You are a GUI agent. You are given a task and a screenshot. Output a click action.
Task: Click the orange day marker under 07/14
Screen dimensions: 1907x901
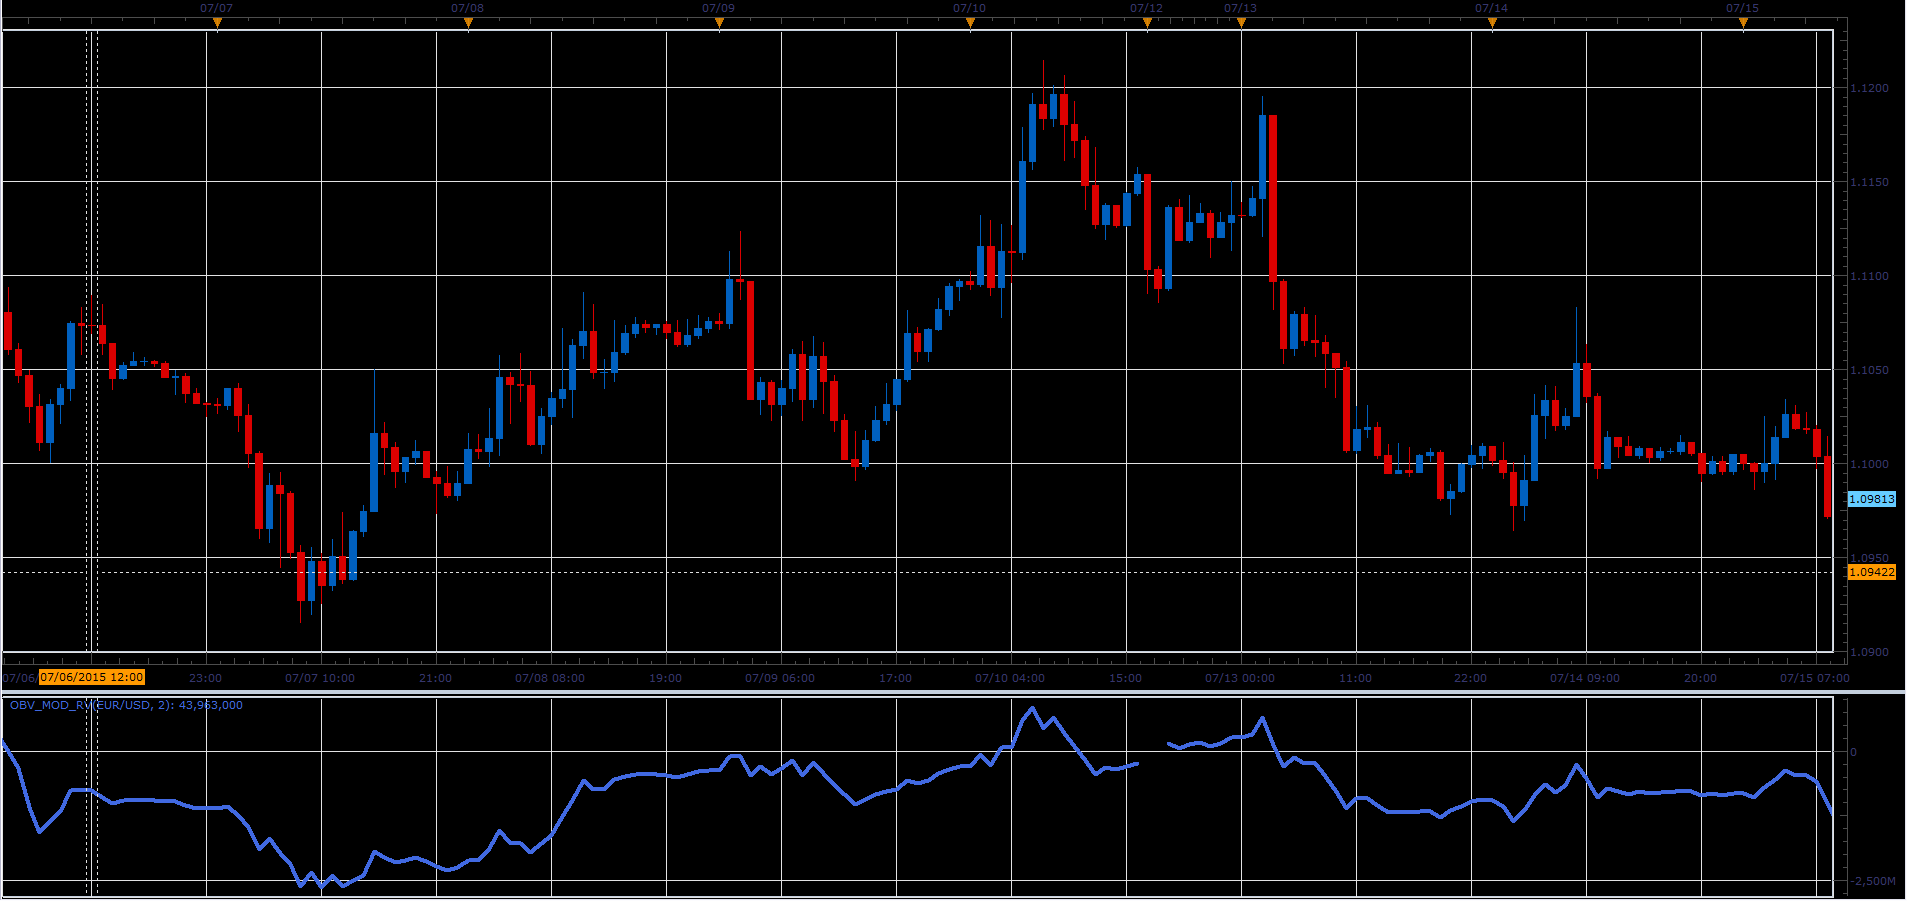1492,24
